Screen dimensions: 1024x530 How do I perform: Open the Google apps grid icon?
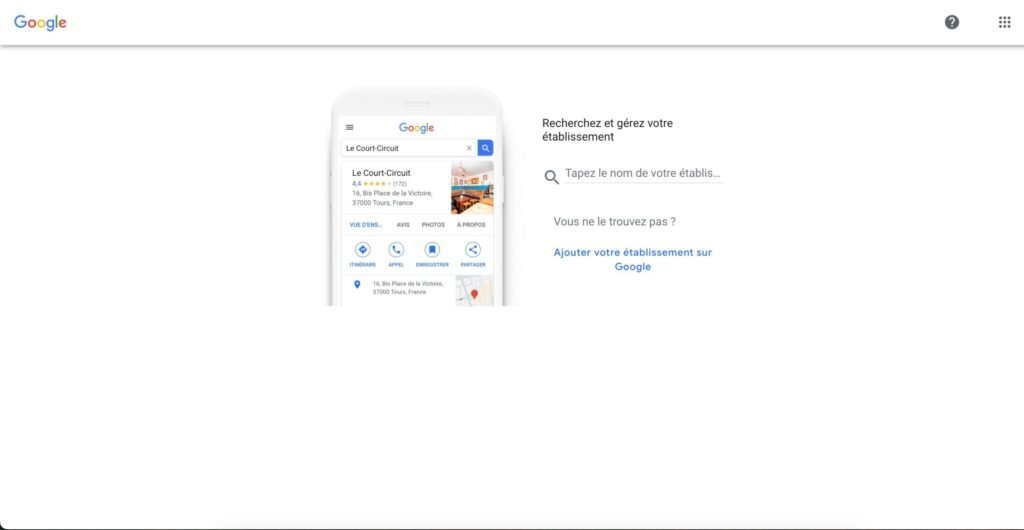[x=1004, y=22]
